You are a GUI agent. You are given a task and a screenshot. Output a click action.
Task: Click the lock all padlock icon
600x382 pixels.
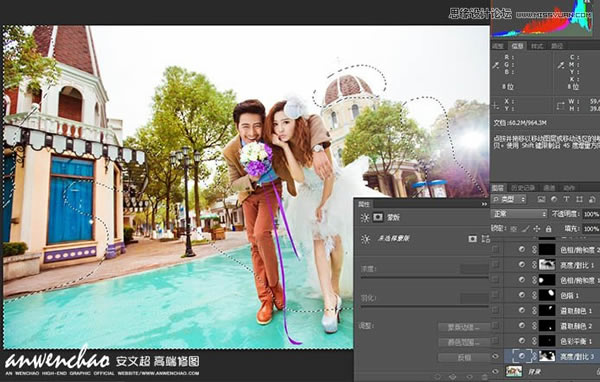point(548,229)
